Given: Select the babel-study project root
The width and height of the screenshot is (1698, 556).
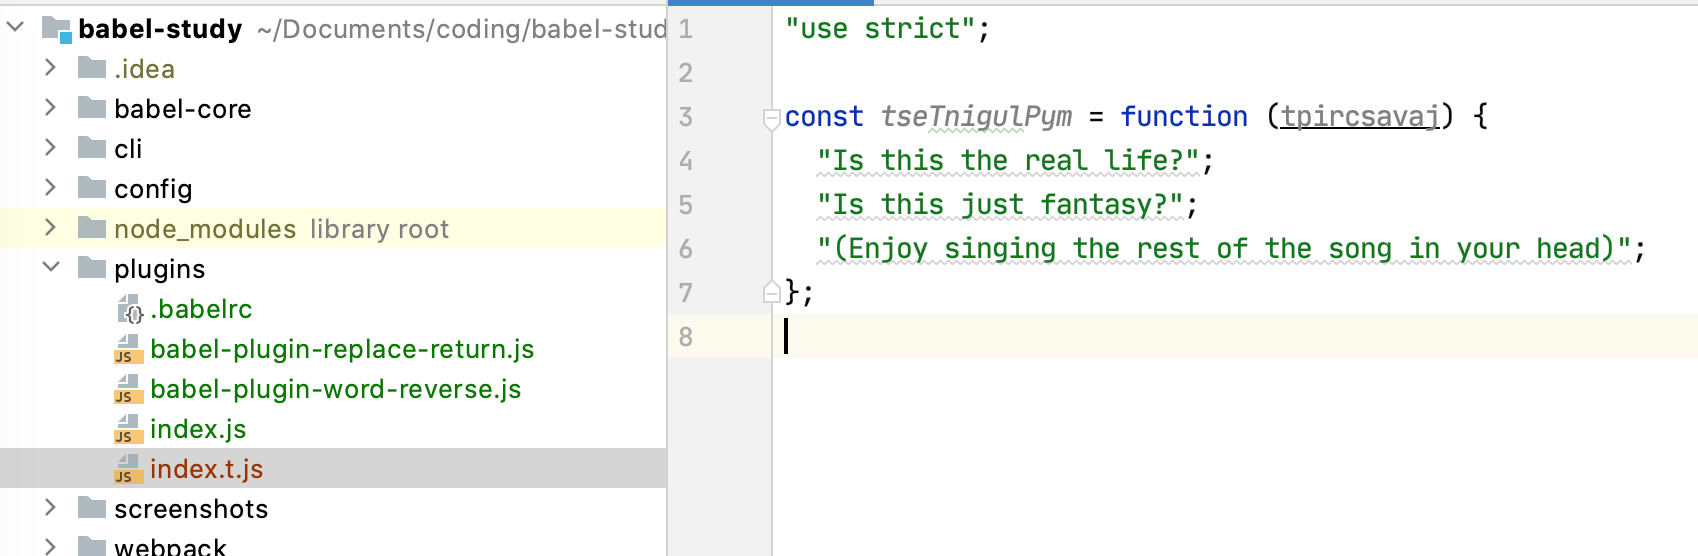Looking at the screenshot, I should [x=160, y=29].
